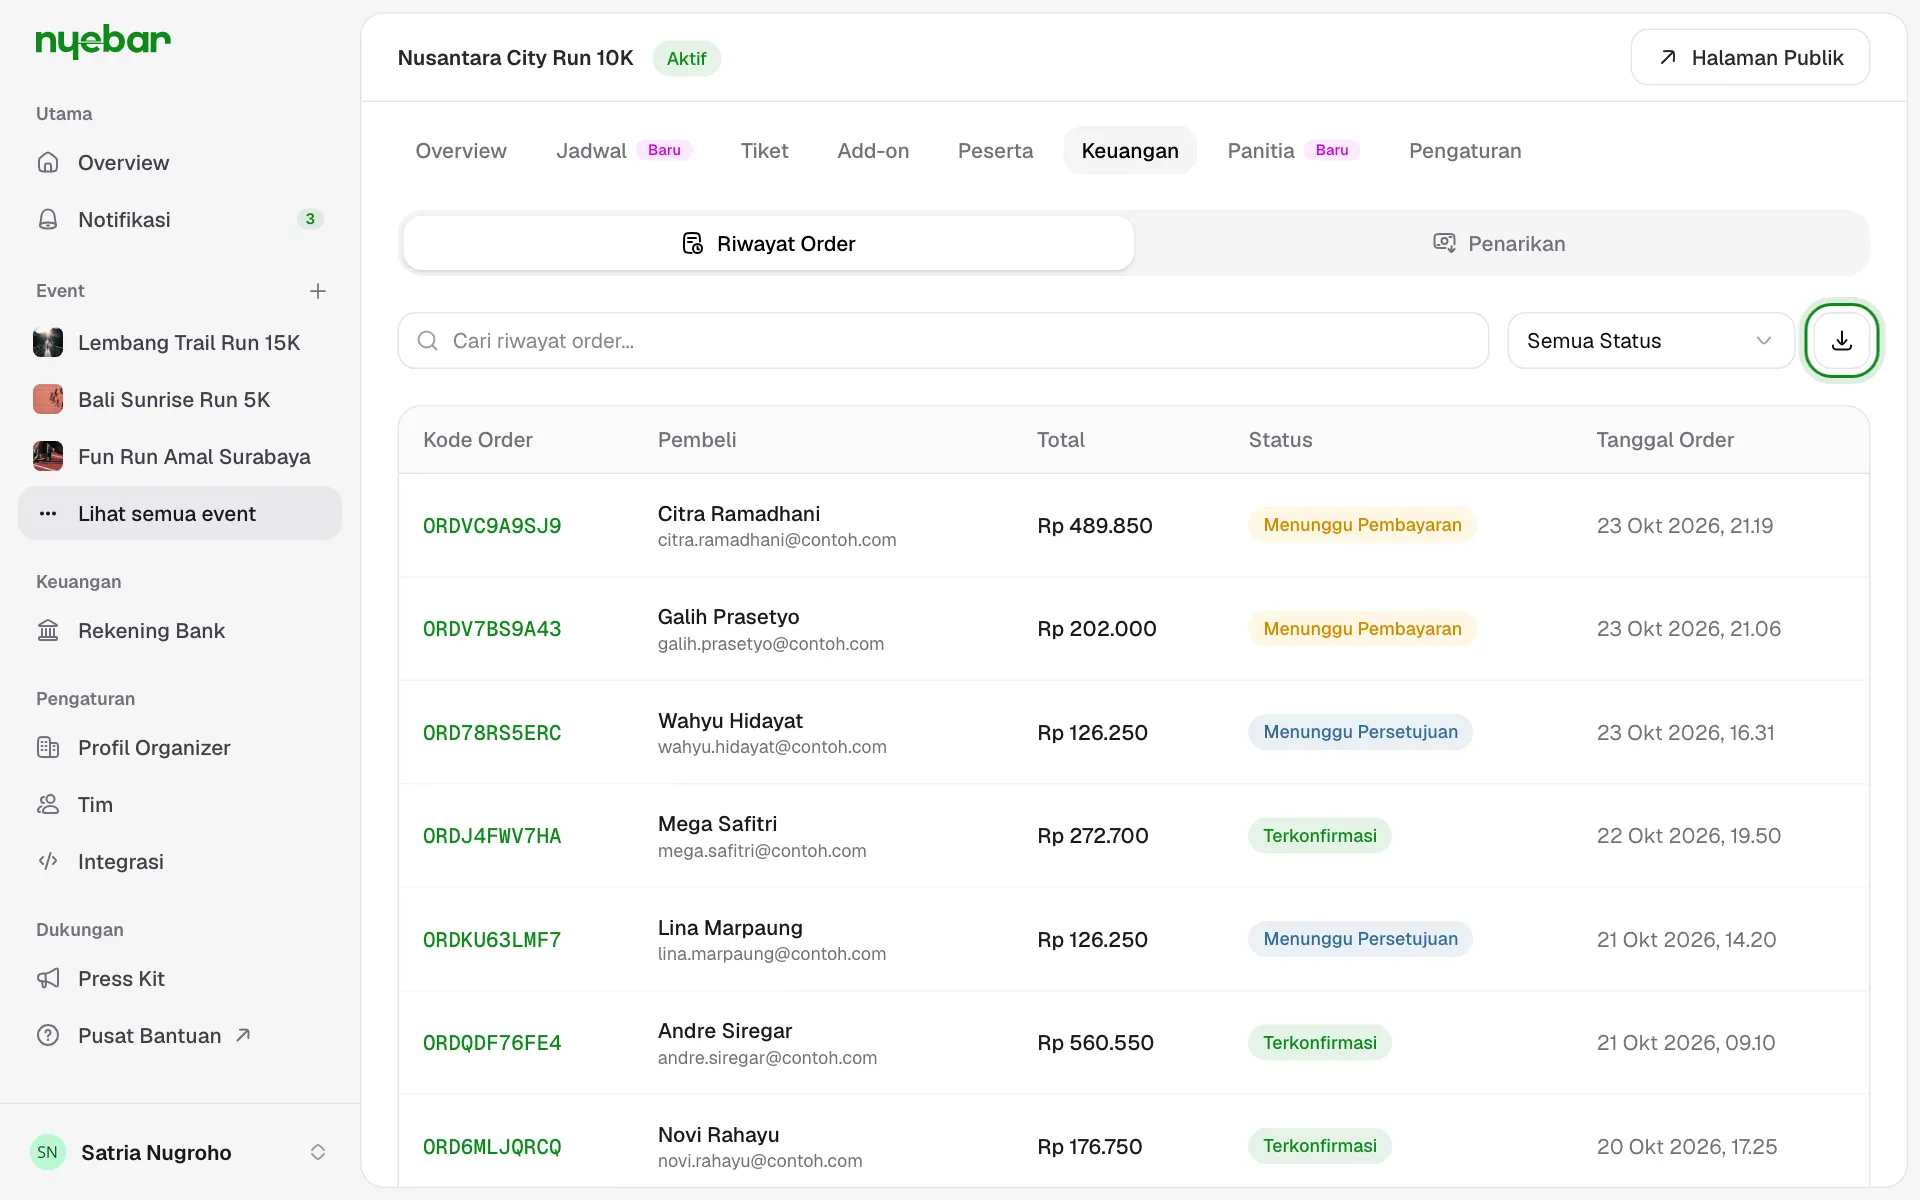Download order history with download icon
1920x1200 pixels.
(1841, 341)
